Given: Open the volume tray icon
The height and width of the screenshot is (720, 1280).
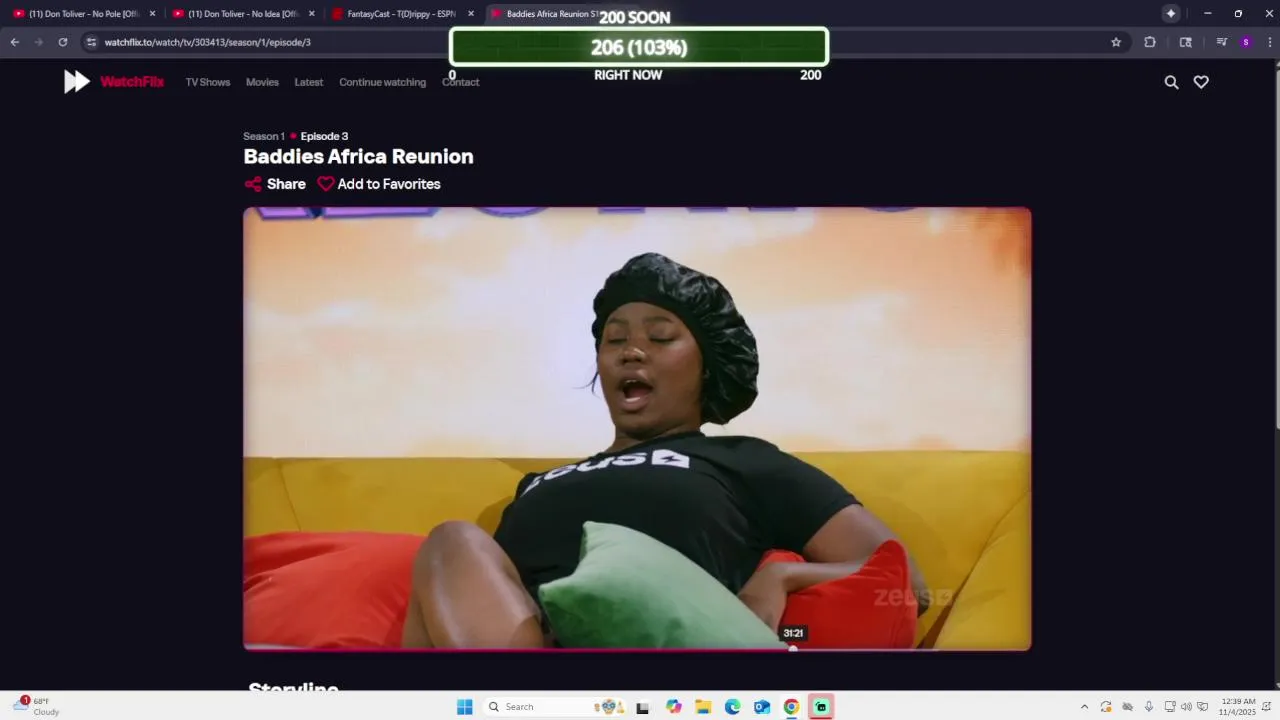Looking at the screenshot, I should (1186, 707).
